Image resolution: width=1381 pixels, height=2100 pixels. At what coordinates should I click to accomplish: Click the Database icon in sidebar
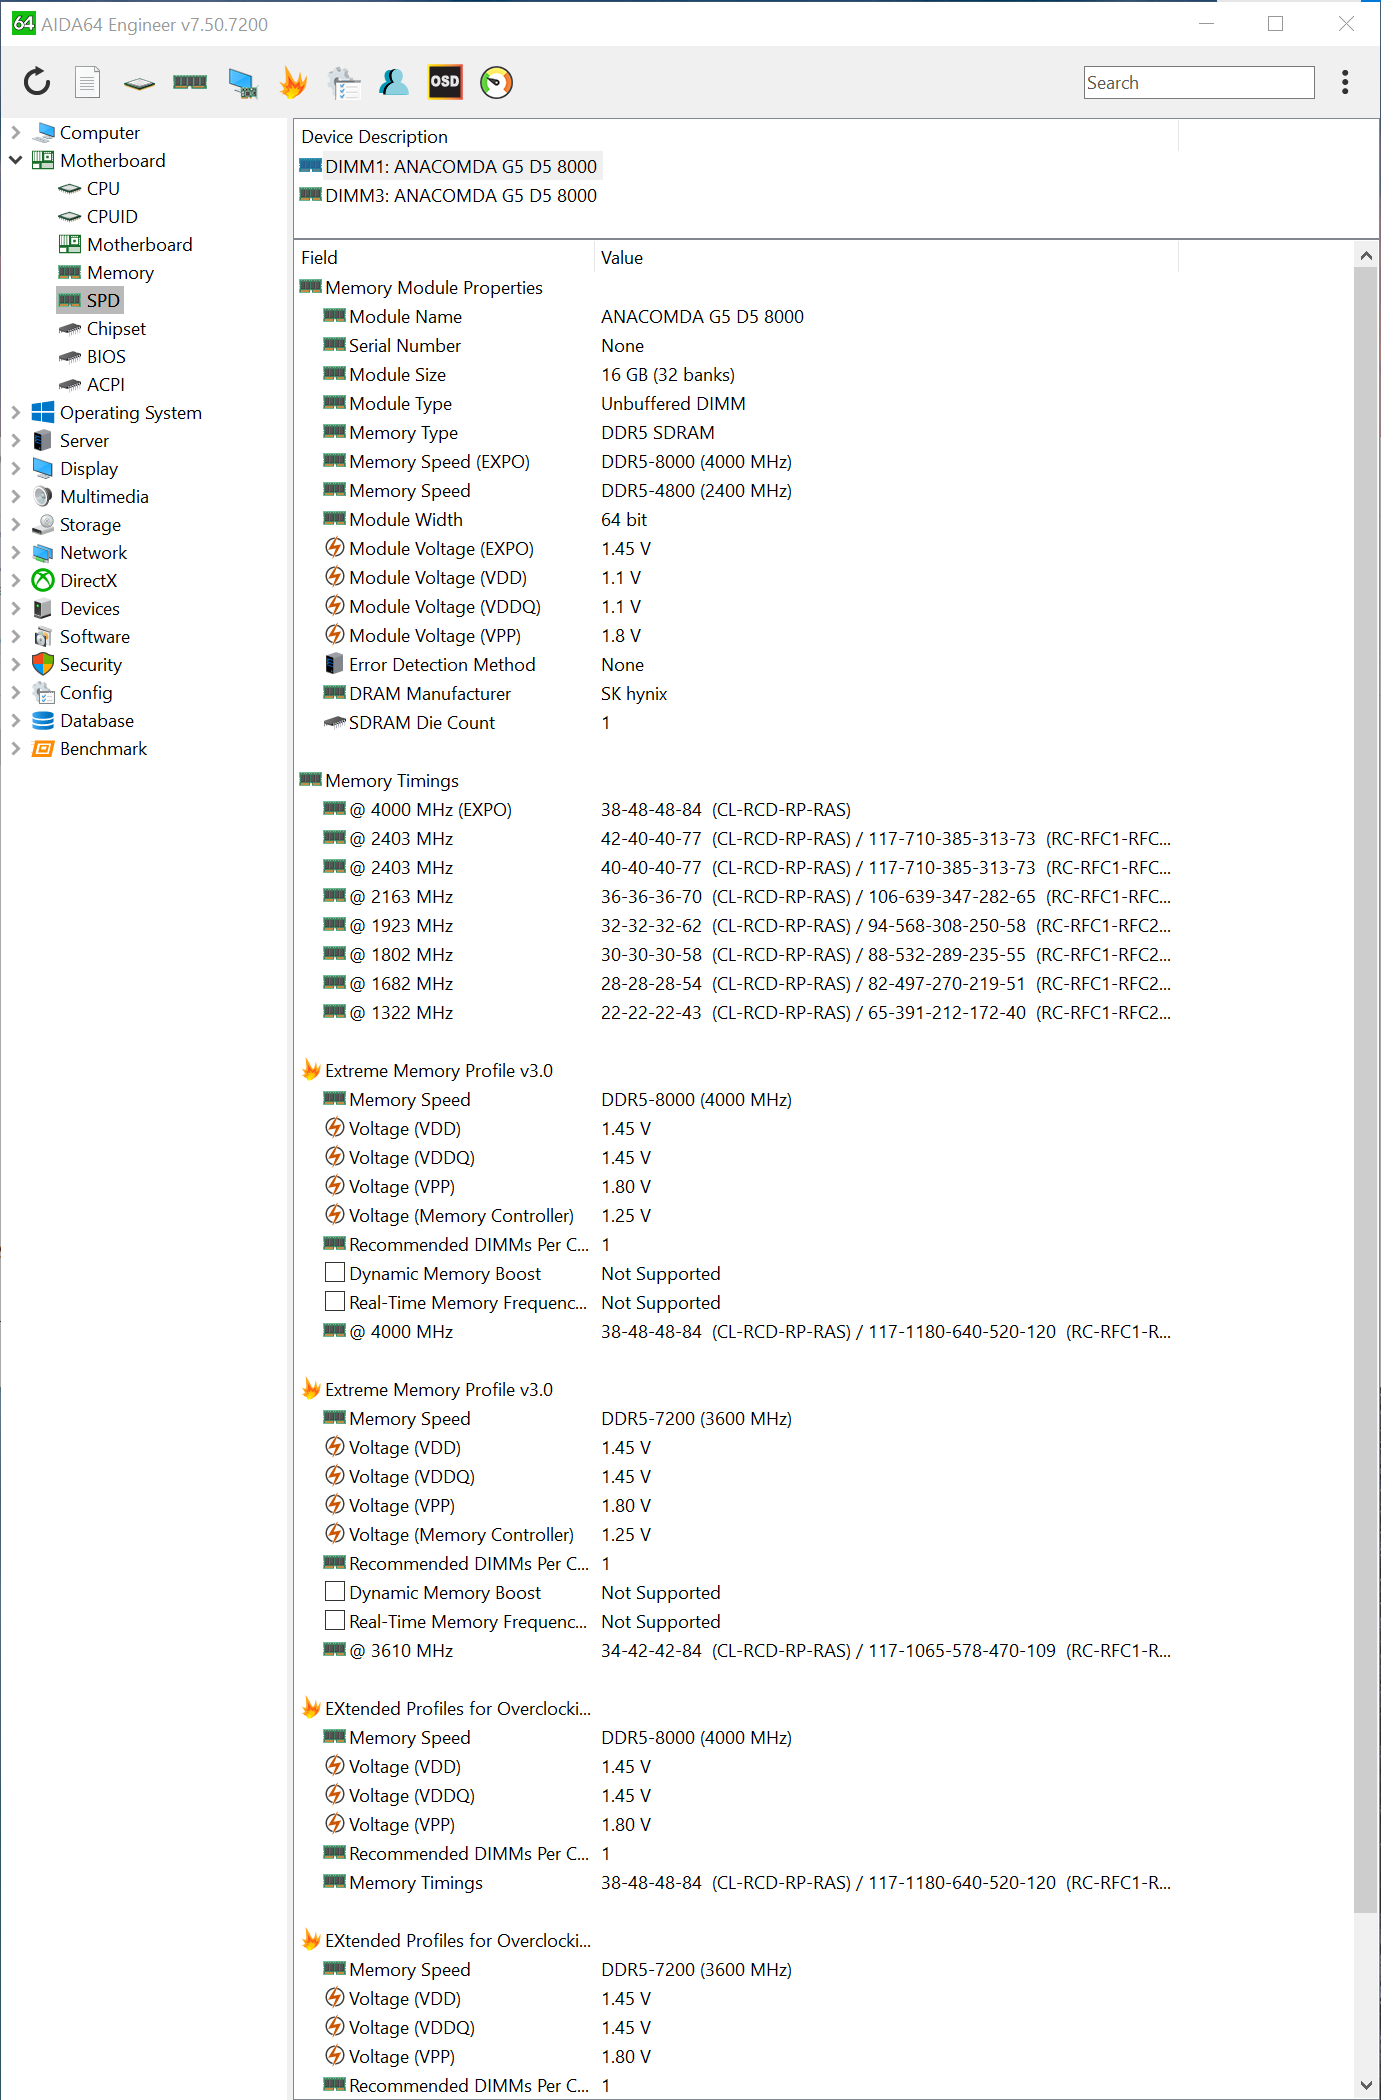[43, 720]
